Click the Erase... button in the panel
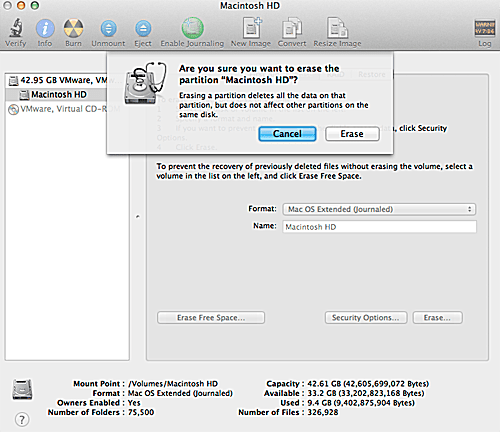The image size is (500, 432). coord(437,318)
